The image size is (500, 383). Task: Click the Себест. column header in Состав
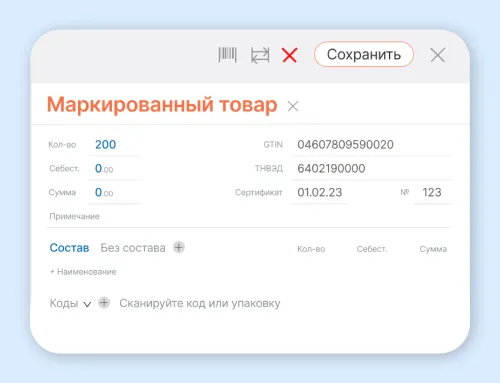[372, 249]
